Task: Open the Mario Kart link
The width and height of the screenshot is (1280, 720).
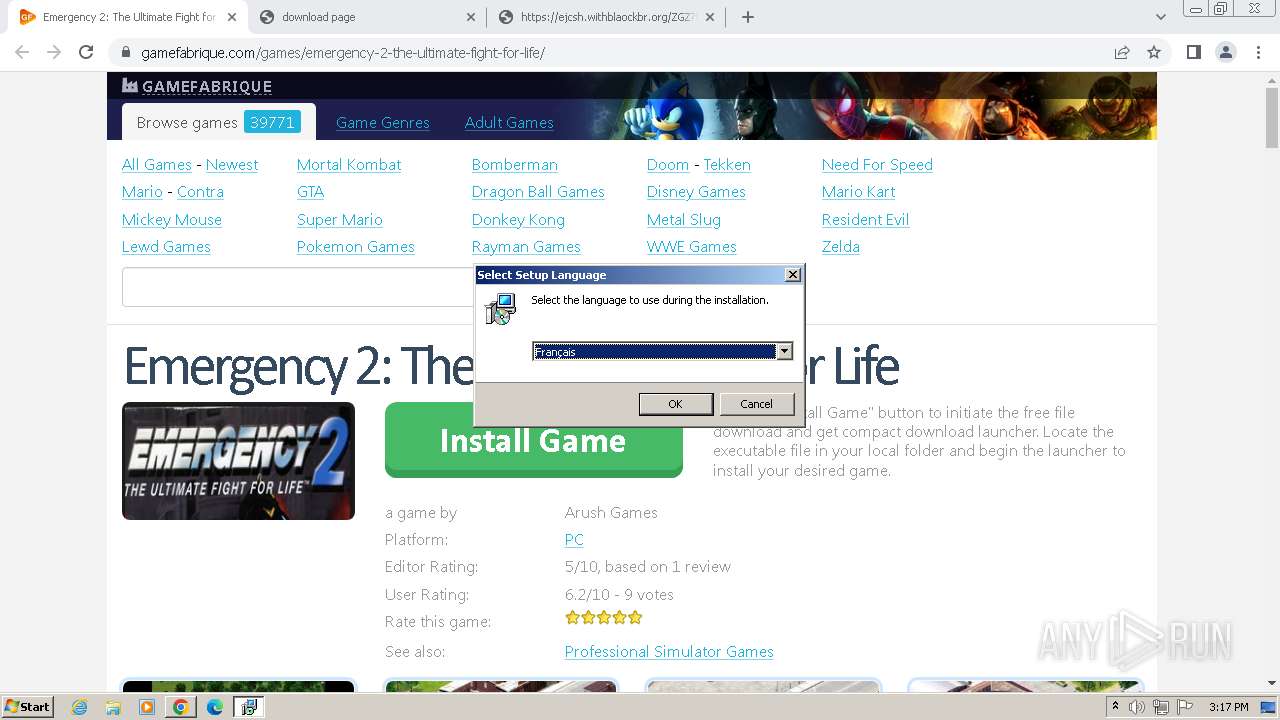Action: pyautogui.click(x=858, y=191)
